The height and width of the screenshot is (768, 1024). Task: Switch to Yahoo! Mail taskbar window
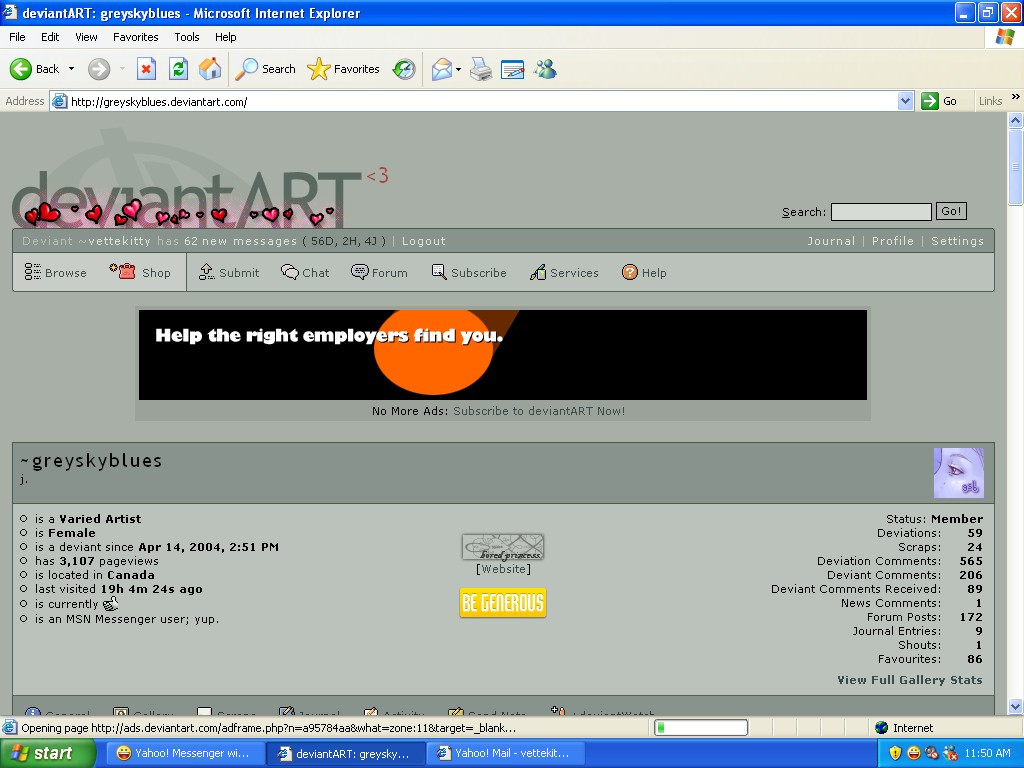[x=505, y=753]
